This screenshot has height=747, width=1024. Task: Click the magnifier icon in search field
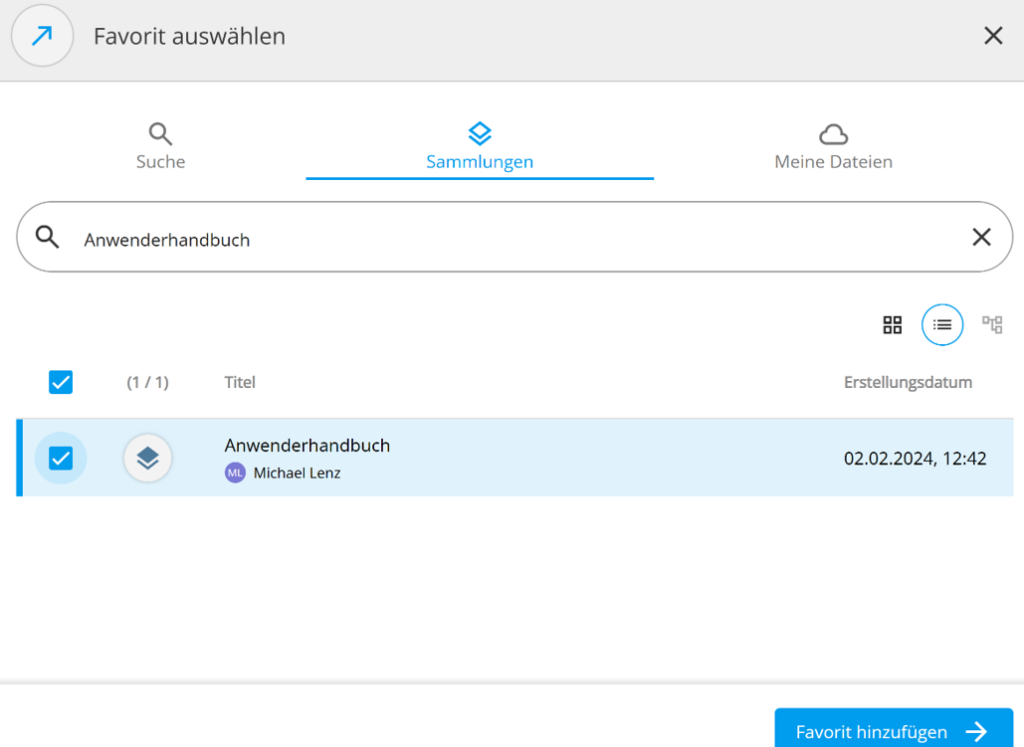(47, 237)
